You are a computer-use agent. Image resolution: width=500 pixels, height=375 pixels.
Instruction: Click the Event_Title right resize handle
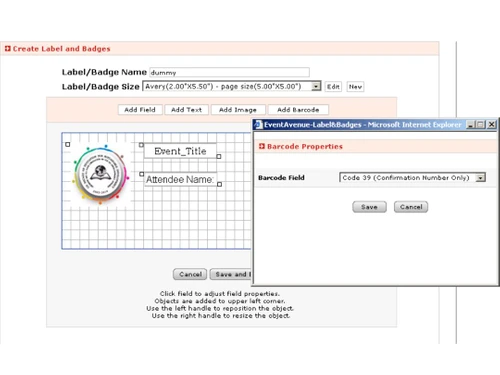[219, 156]
